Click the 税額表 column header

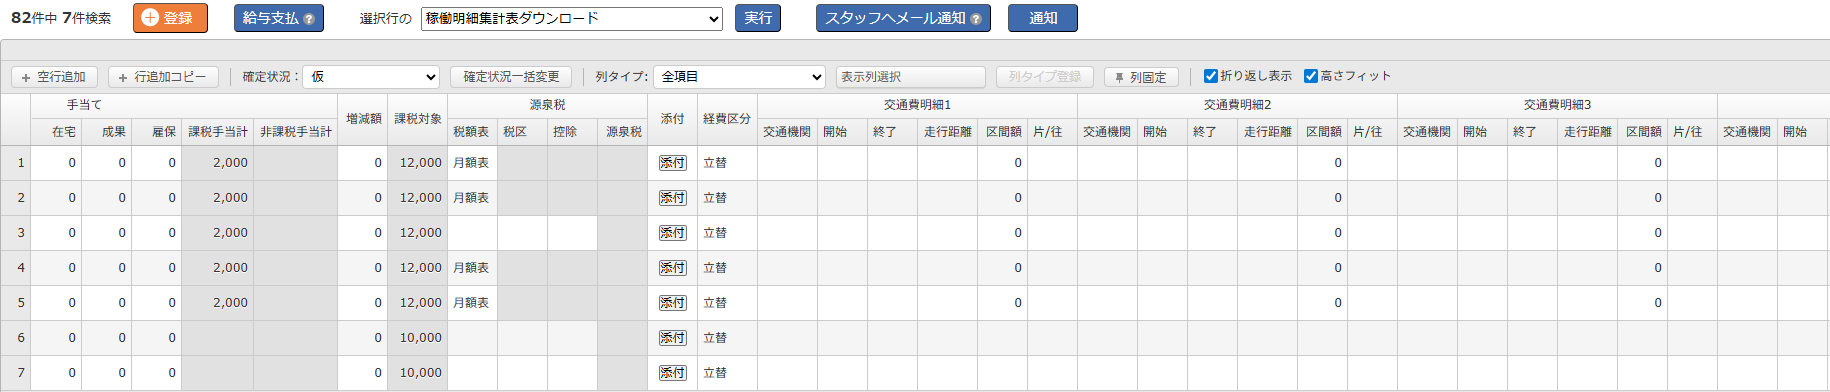(472, 132)
